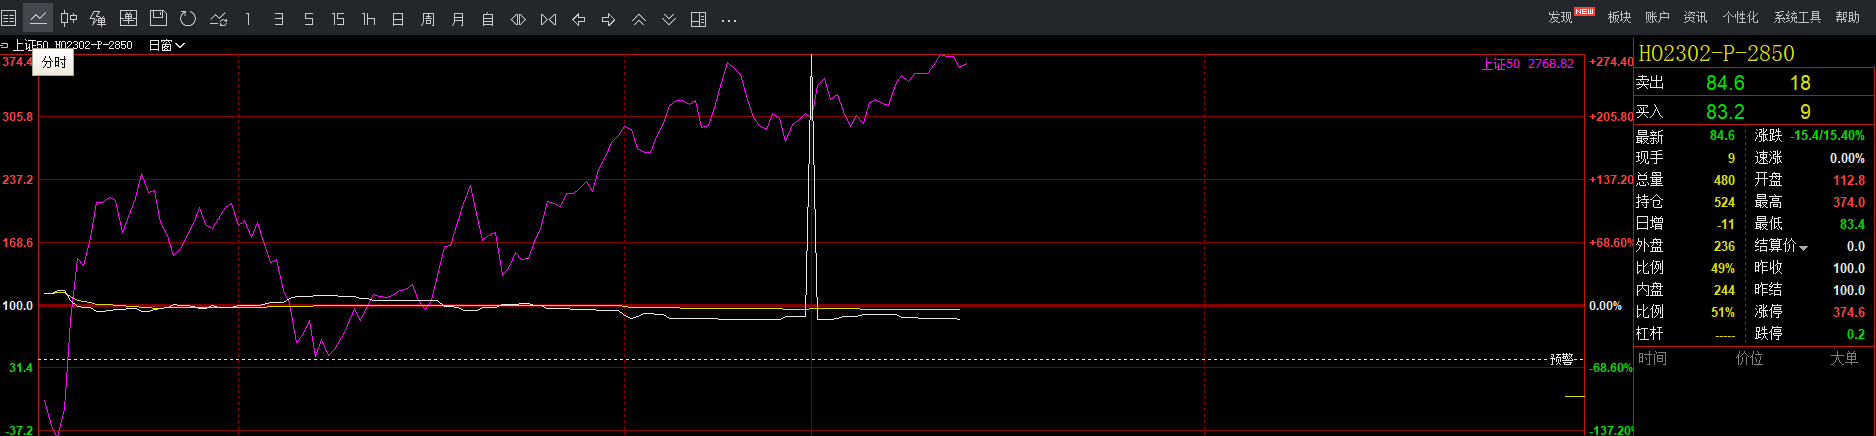Click the contract title HO2302-P-2850
Viewport: 1876px width, 436px height.
tap(1716, 53)
